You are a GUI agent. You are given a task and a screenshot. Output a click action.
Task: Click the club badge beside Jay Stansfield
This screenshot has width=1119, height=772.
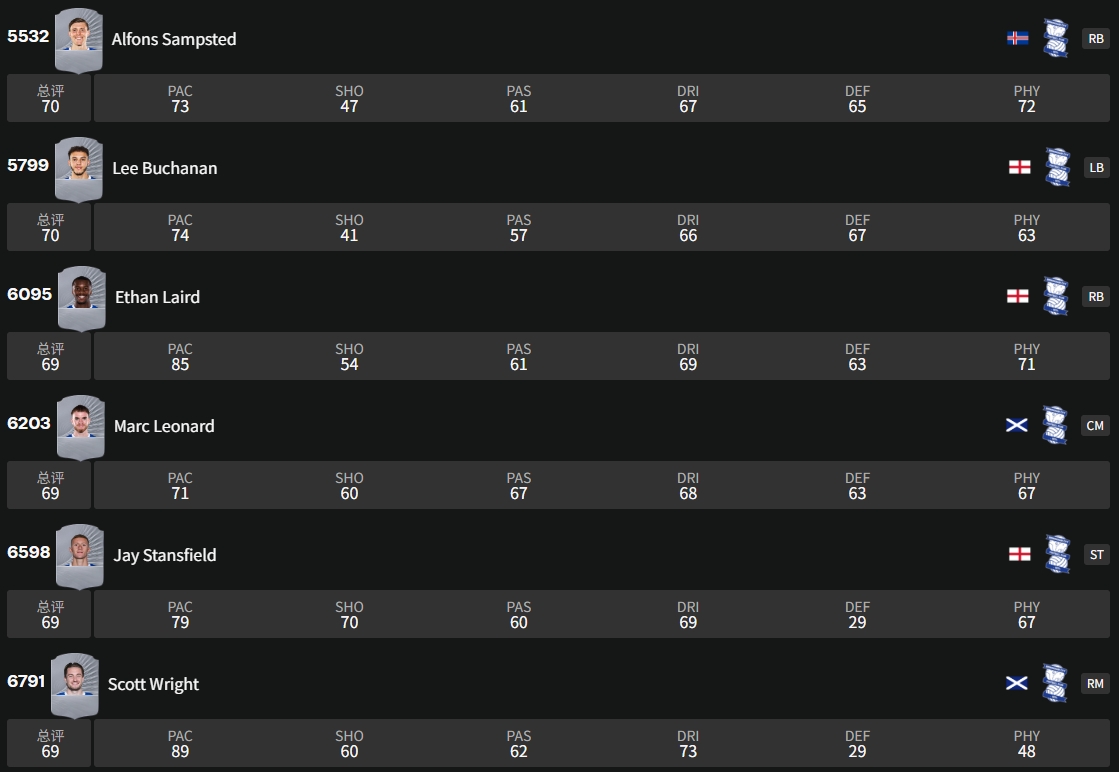(x=1057, y=554)
